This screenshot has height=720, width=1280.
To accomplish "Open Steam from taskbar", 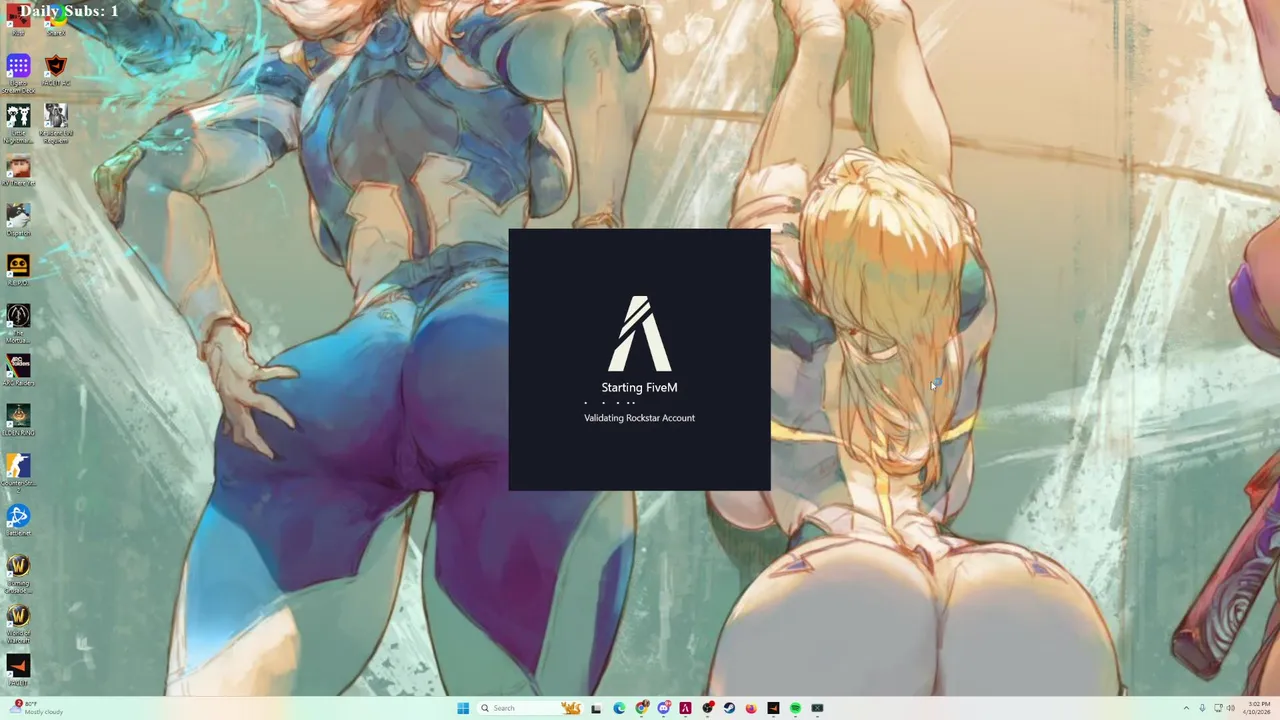I will tap(729, 708).
